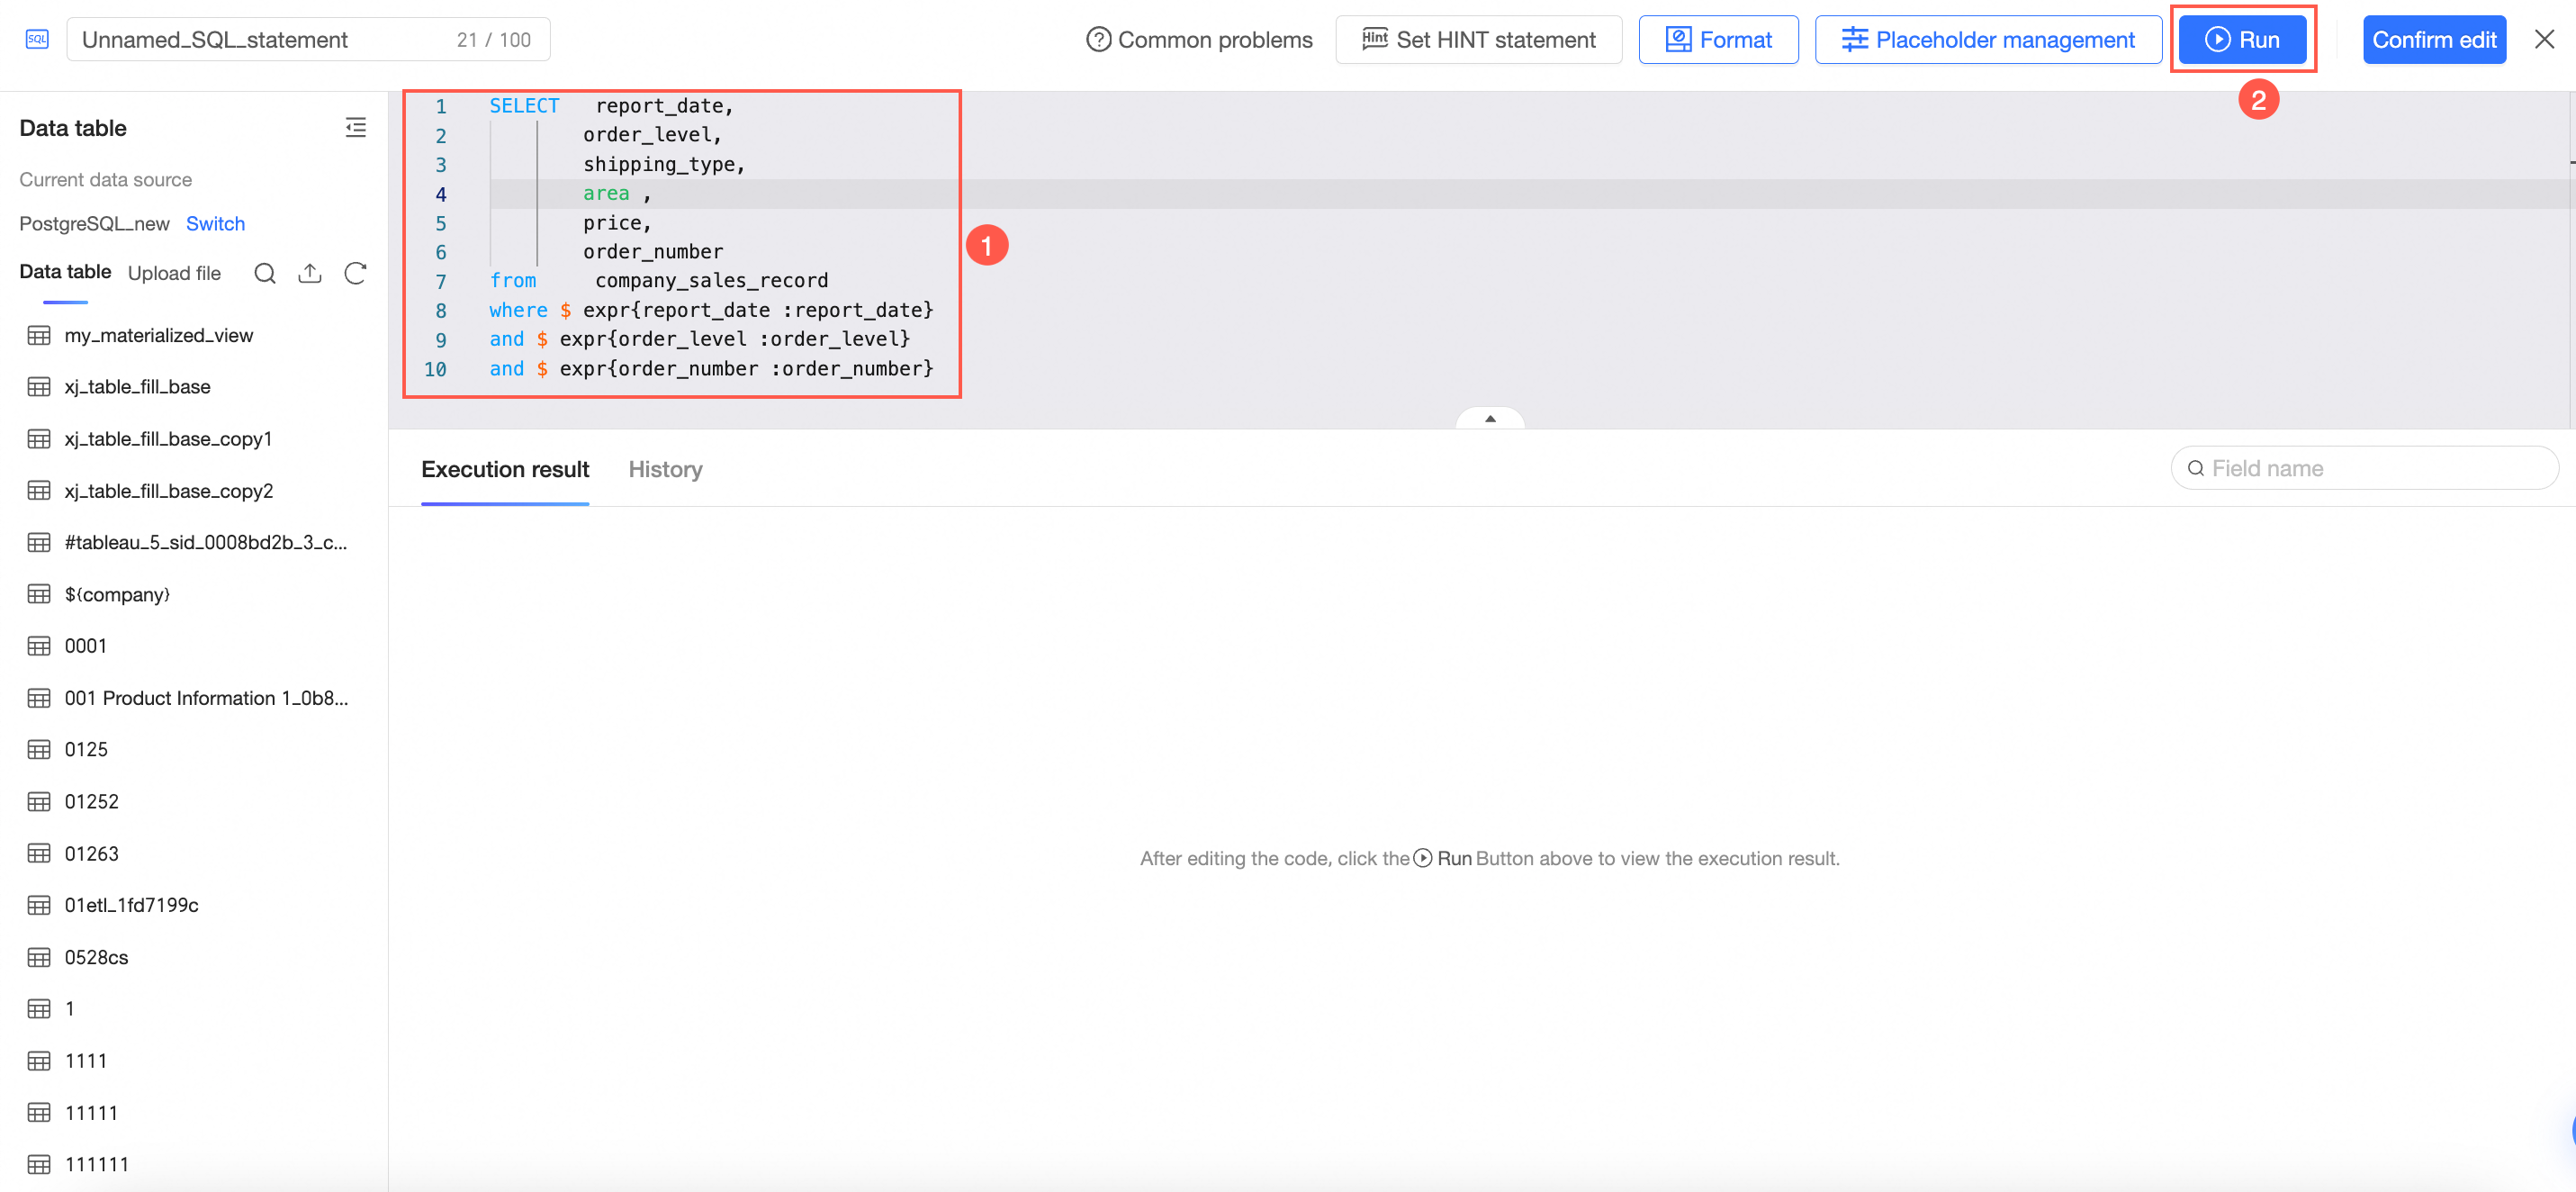Image resolution: width=2576 pixels, height=1192 pixels.
Task: Click the upload icon in Data table
Action: pyautogui.click(x=309, y=273)
